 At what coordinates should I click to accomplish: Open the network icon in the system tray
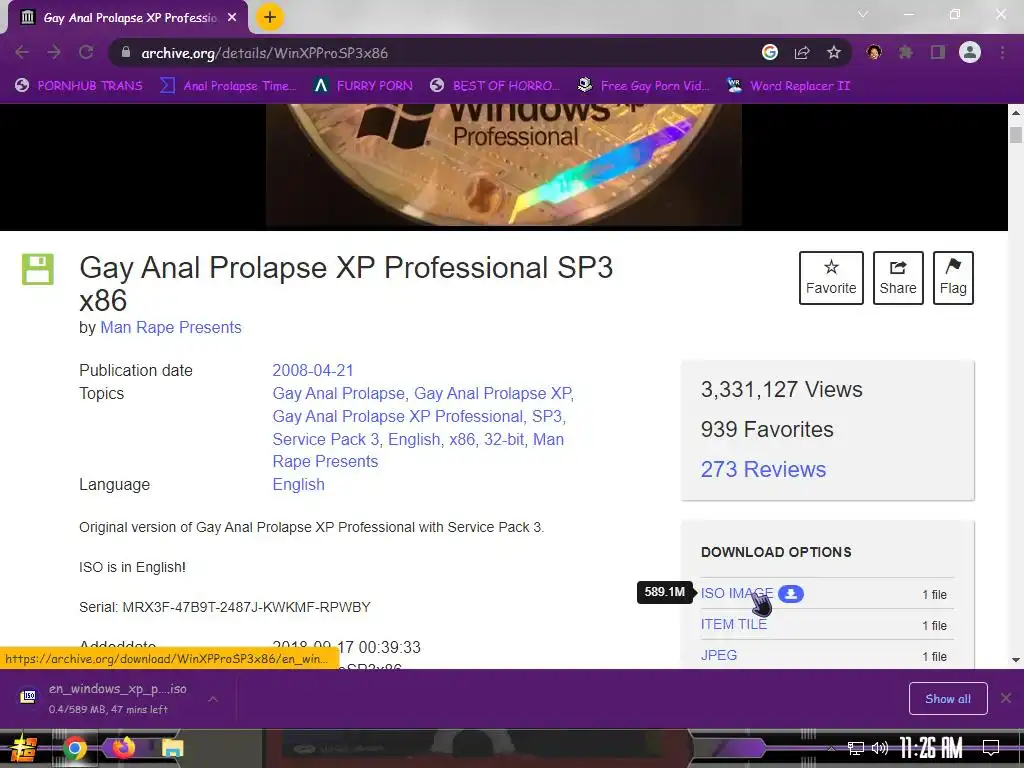pyautogui.click(x=856, y=748)
